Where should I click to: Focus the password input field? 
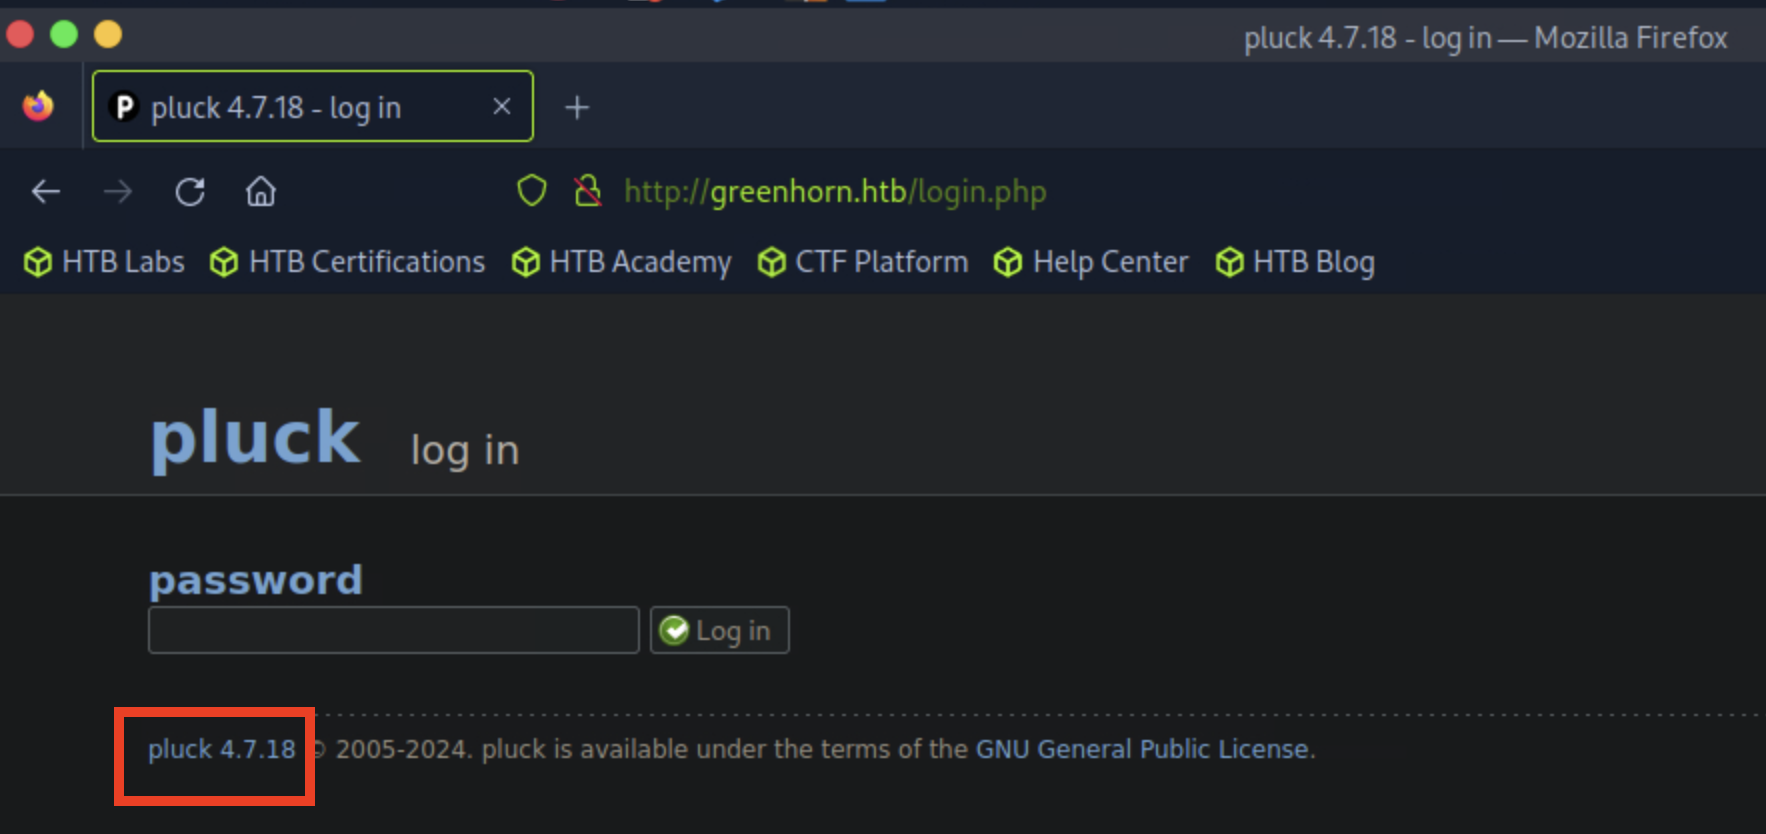coord(393,630)
